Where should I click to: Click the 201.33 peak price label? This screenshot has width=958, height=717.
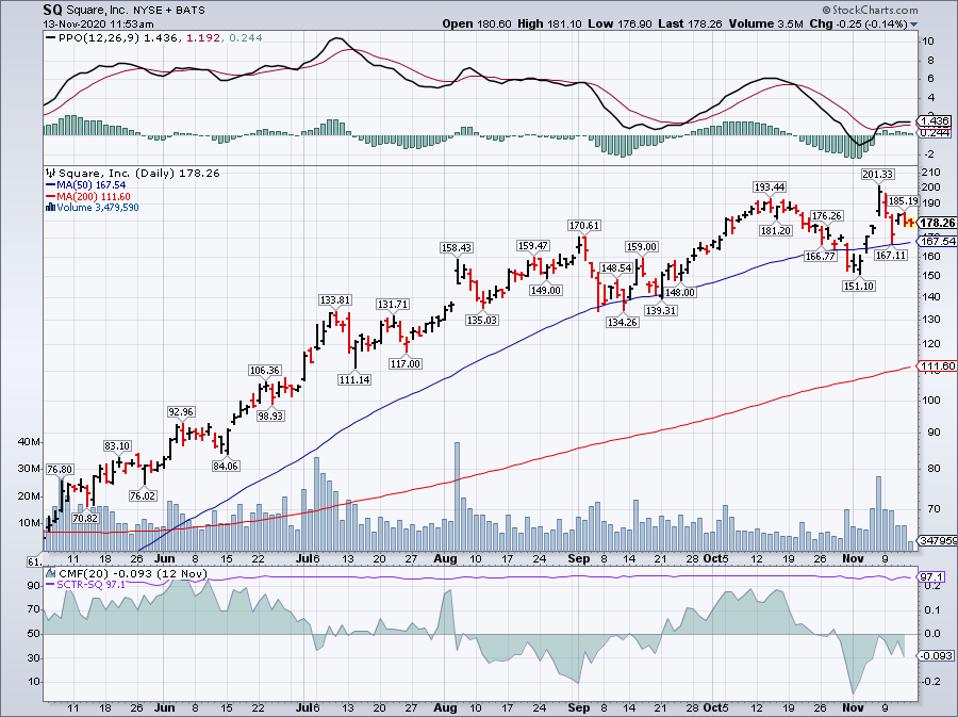point(877,174)
